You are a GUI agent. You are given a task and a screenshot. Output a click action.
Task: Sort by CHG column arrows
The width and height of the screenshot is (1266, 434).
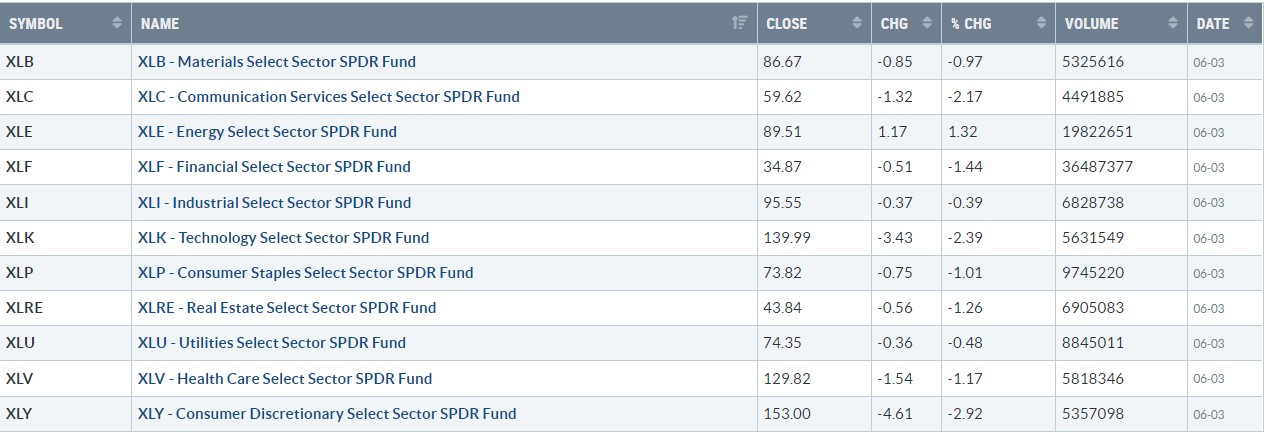point(926,23)
